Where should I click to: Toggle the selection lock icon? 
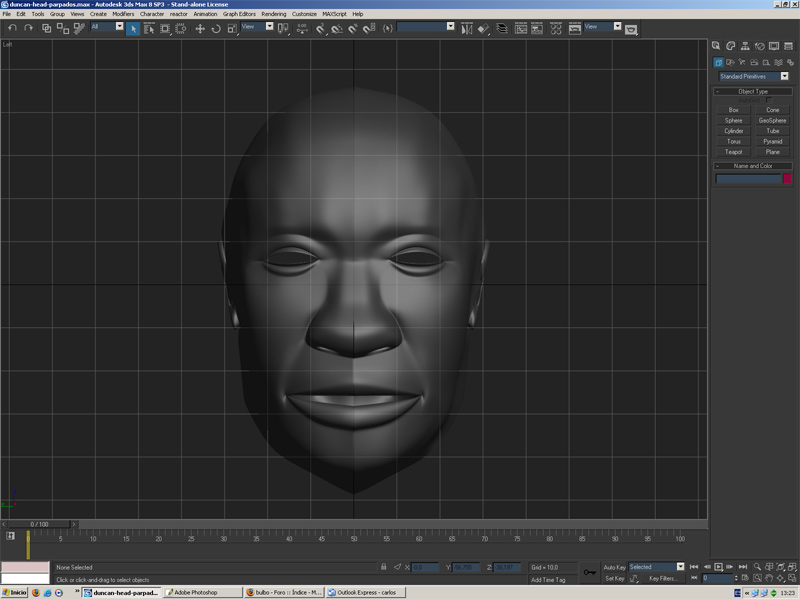383,567
